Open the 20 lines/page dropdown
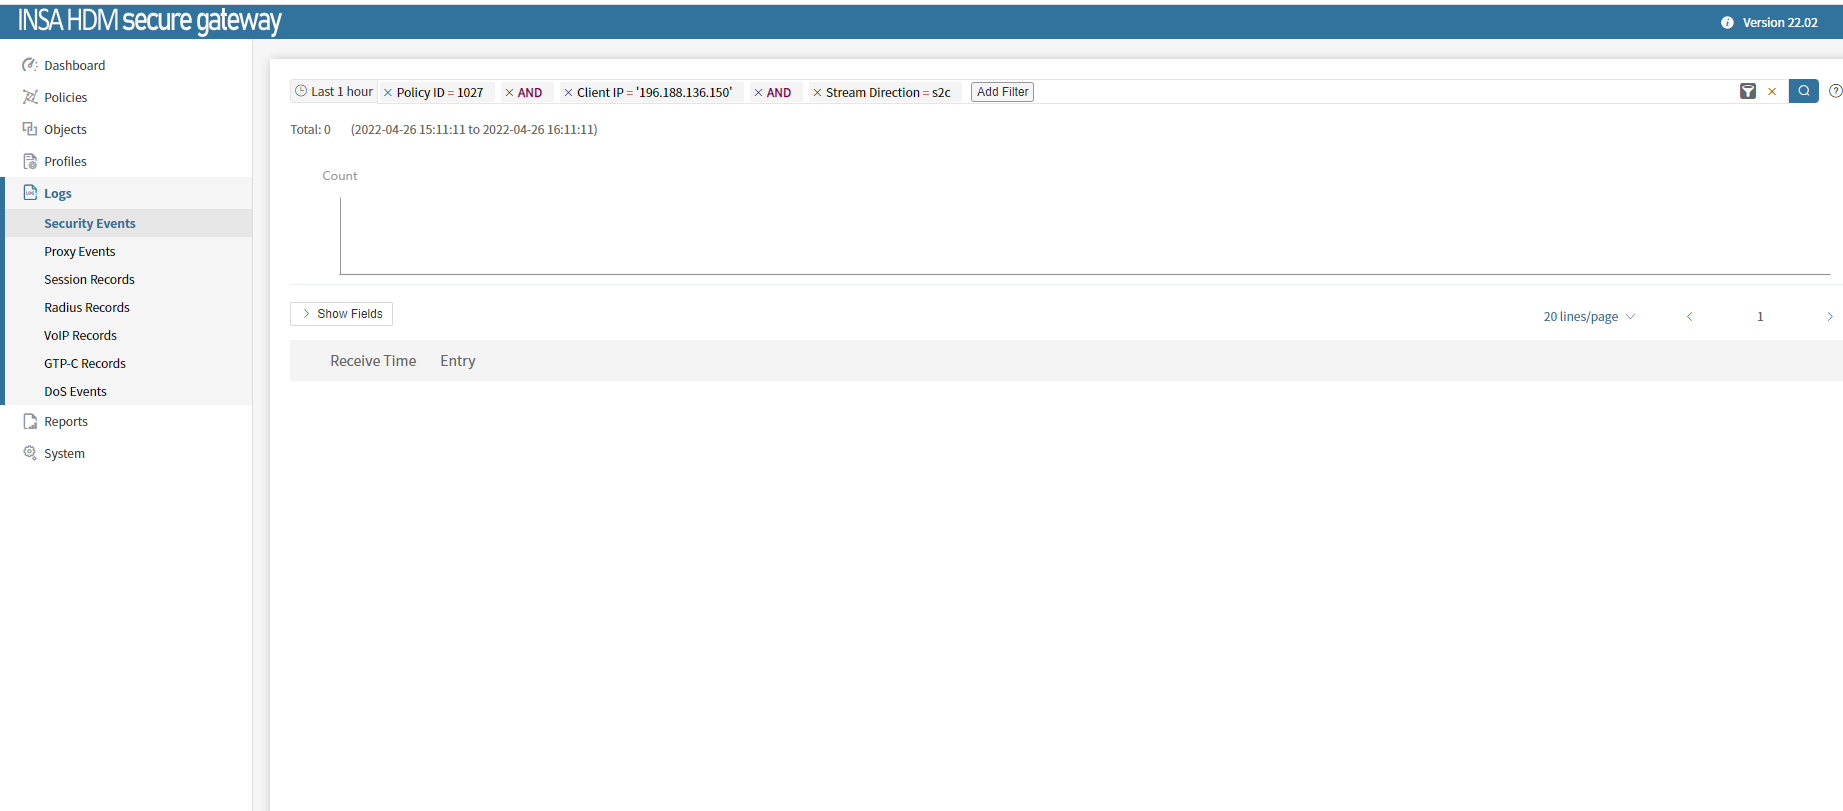Screen dimensions: 1843x811 (1588, 317)
